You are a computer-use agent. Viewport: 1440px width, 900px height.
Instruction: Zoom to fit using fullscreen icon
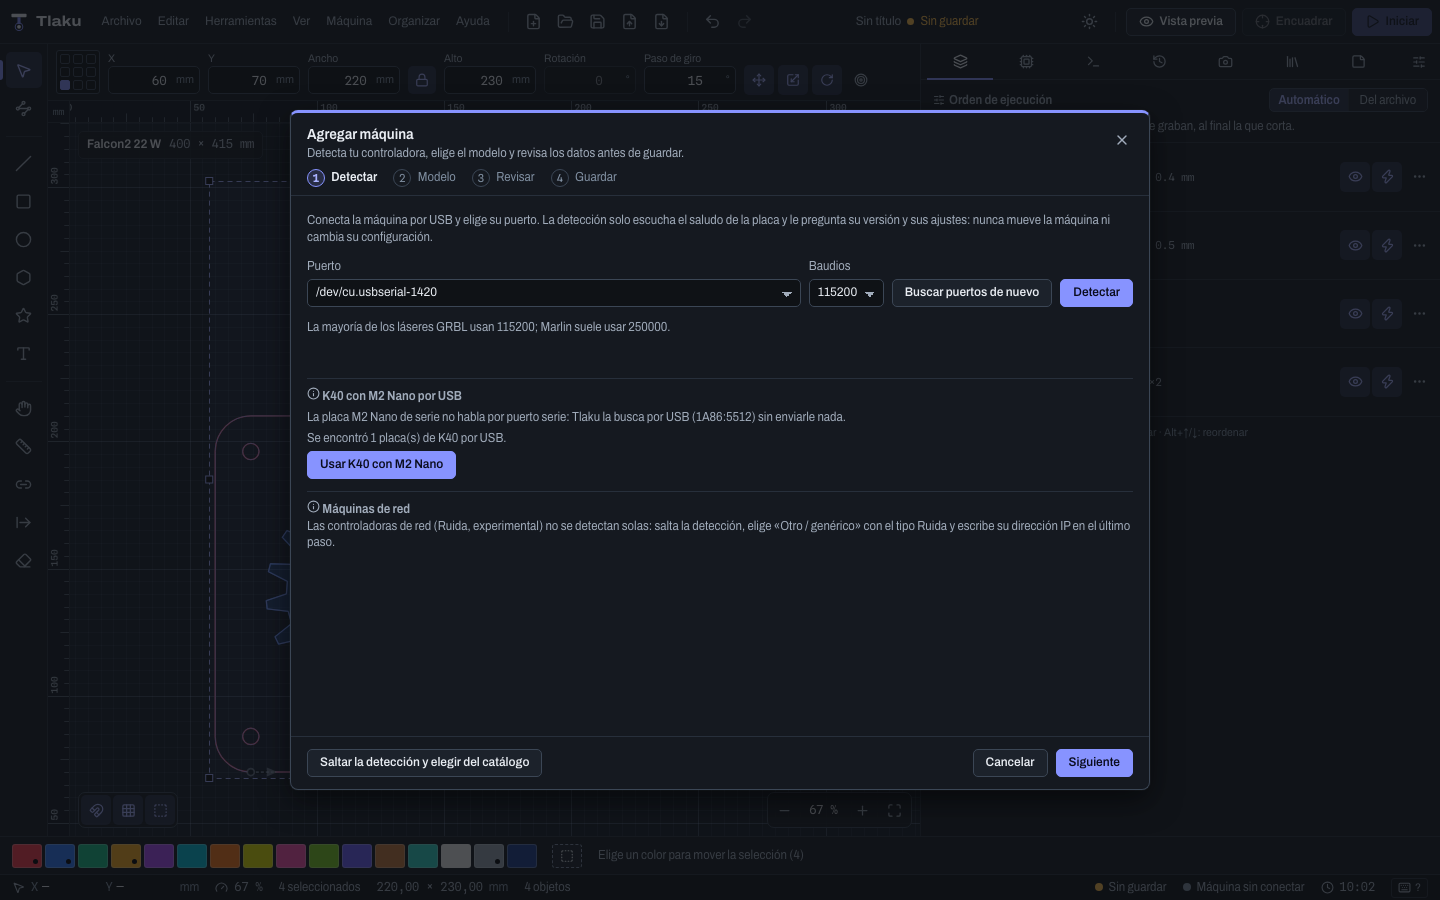coord(894,810)
